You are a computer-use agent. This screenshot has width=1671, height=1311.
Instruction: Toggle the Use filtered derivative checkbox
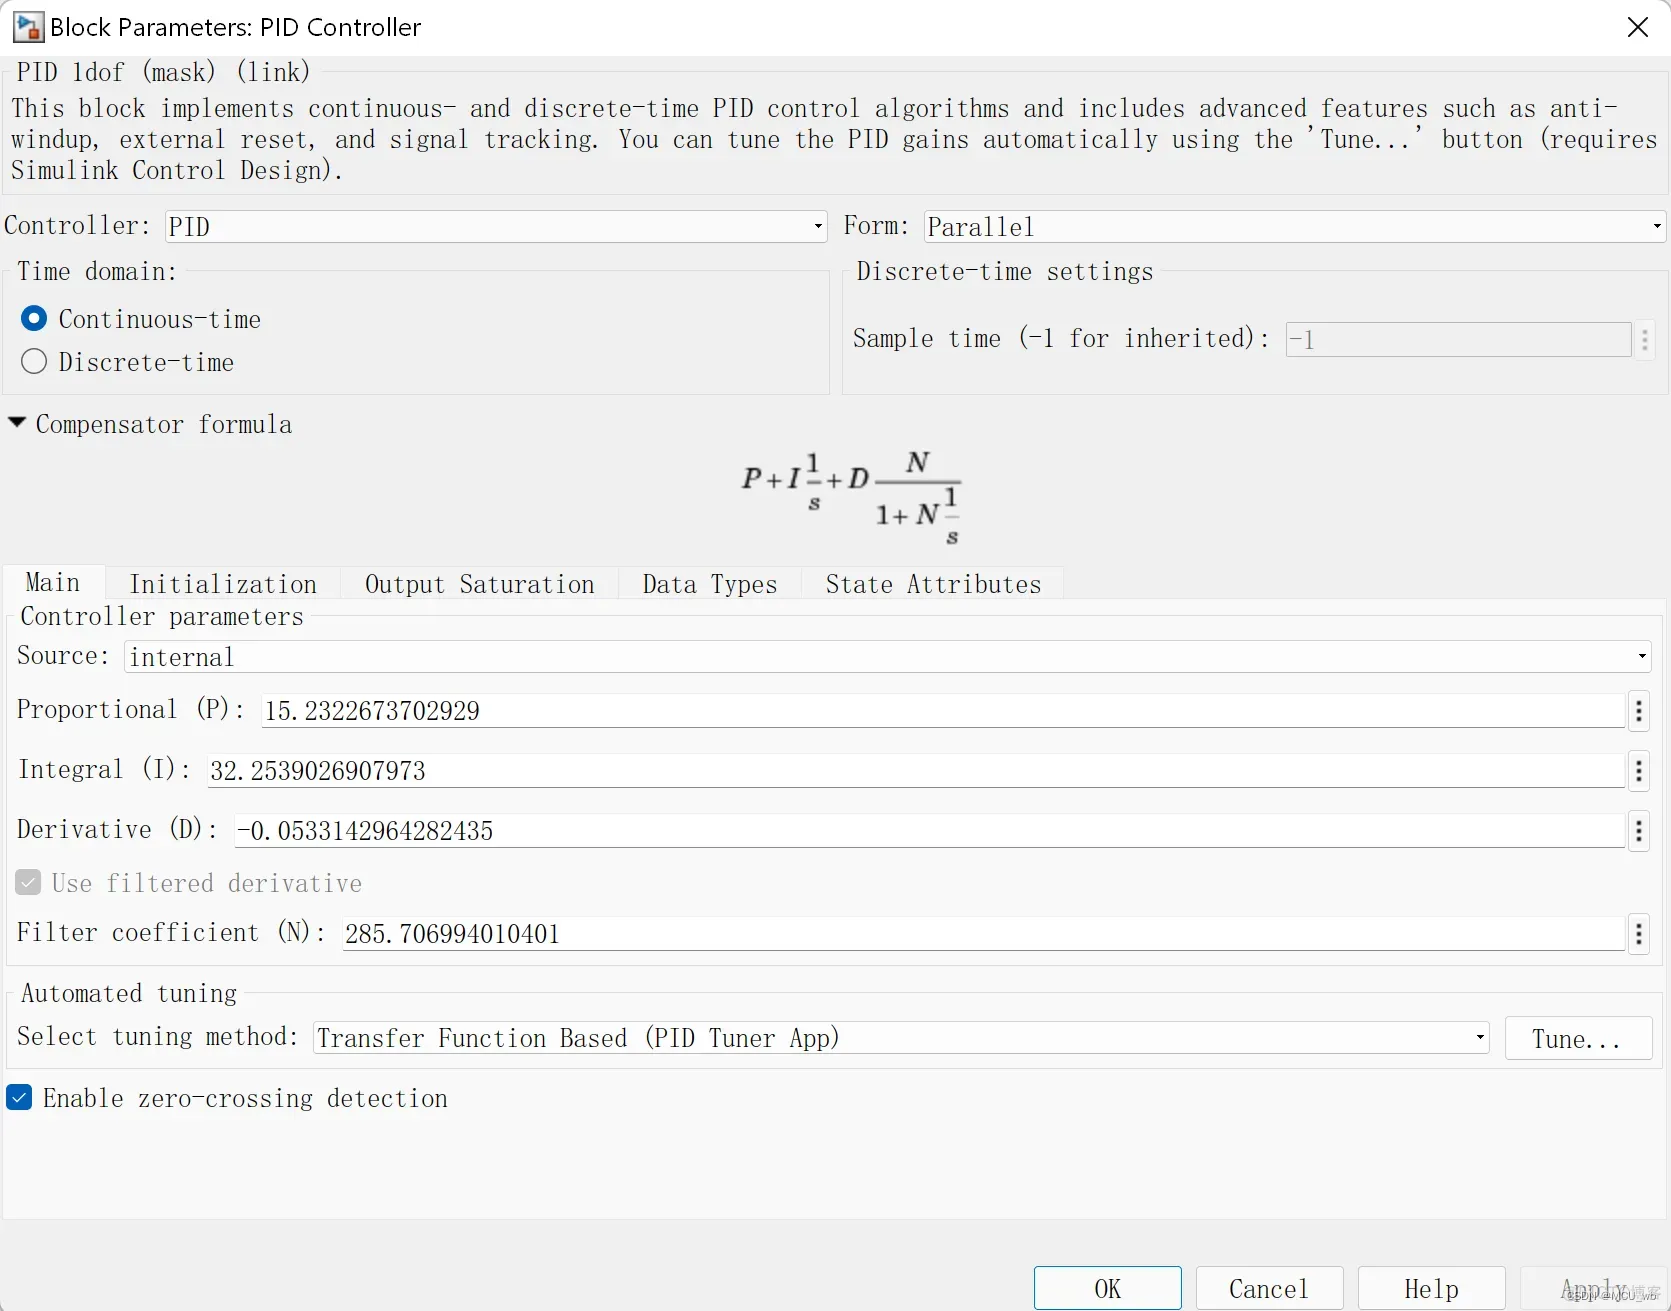coord(28,882)
